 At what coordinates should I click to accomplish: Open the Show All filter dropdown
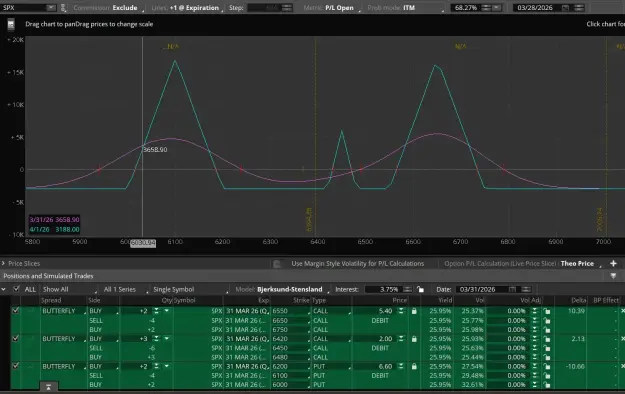point(69,289)
